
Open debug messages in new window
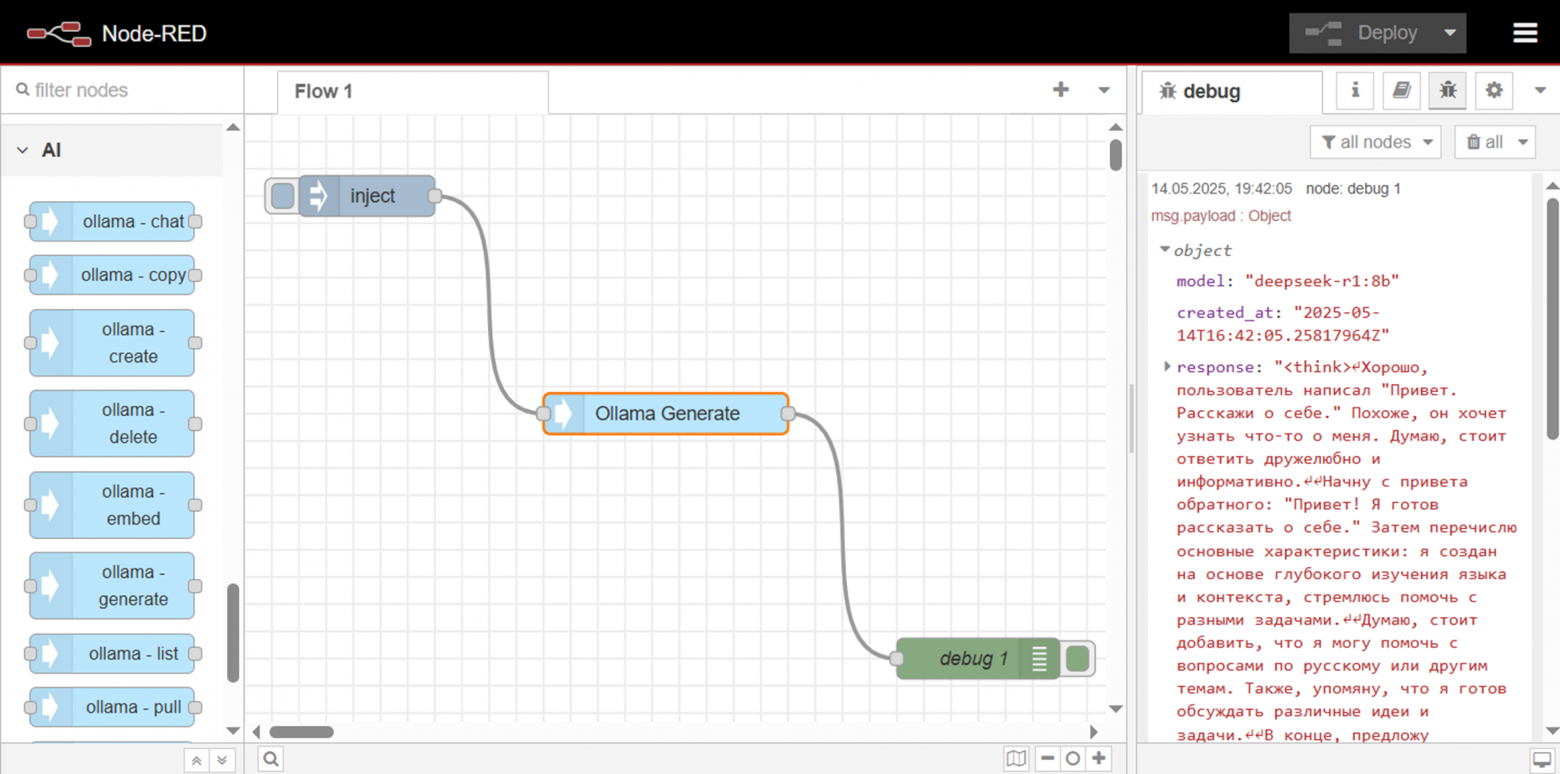tap(1540, 759)
